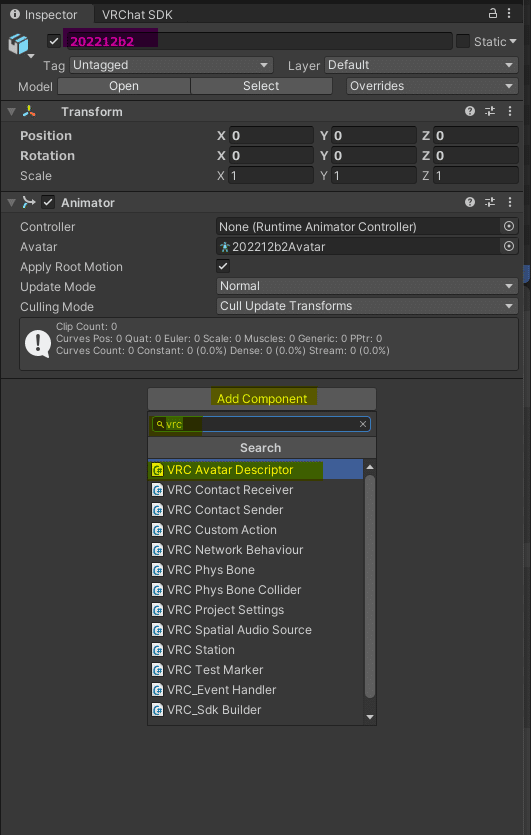Click the VRC Contact Receiver script icon
The height and width of the screenshot is (835, 531).
pyautogui.click(x=157, y=490)
